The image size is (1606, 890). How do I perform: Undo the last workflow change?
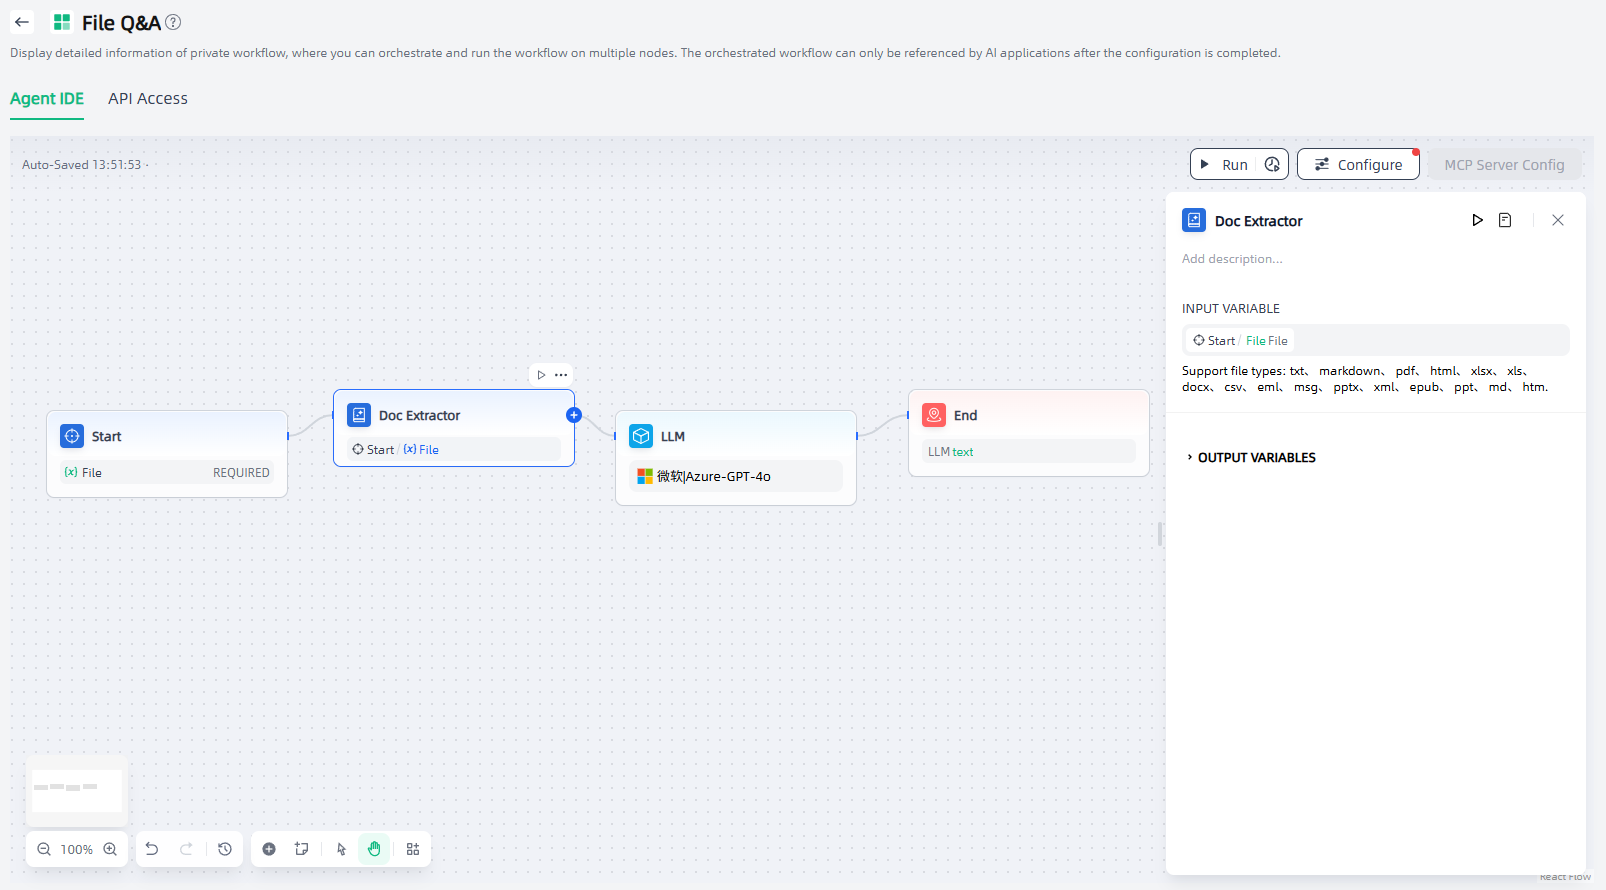pos(152,849)
